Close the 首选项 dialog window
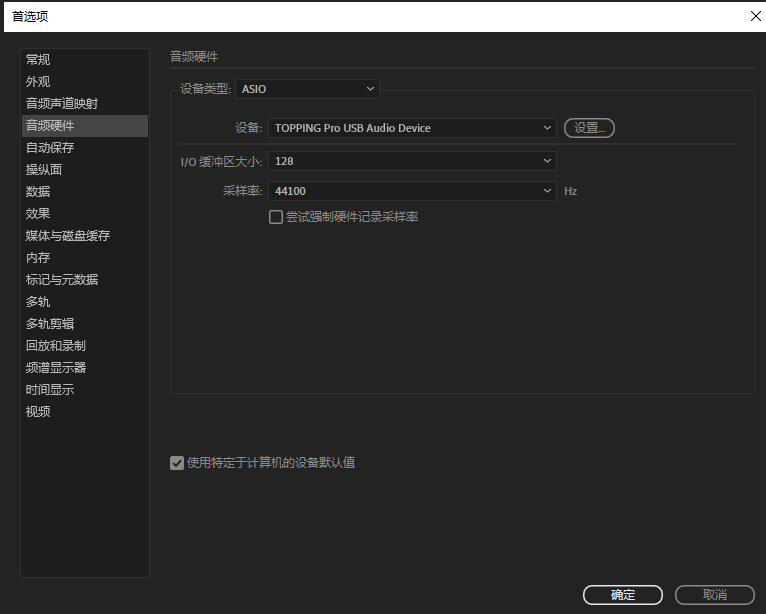 tap(755, 15)
